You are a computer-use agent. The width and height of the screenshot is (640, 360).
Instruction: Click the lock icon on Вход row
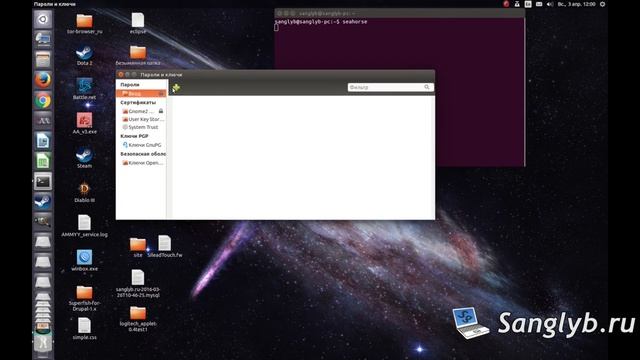tap(161, 94)
